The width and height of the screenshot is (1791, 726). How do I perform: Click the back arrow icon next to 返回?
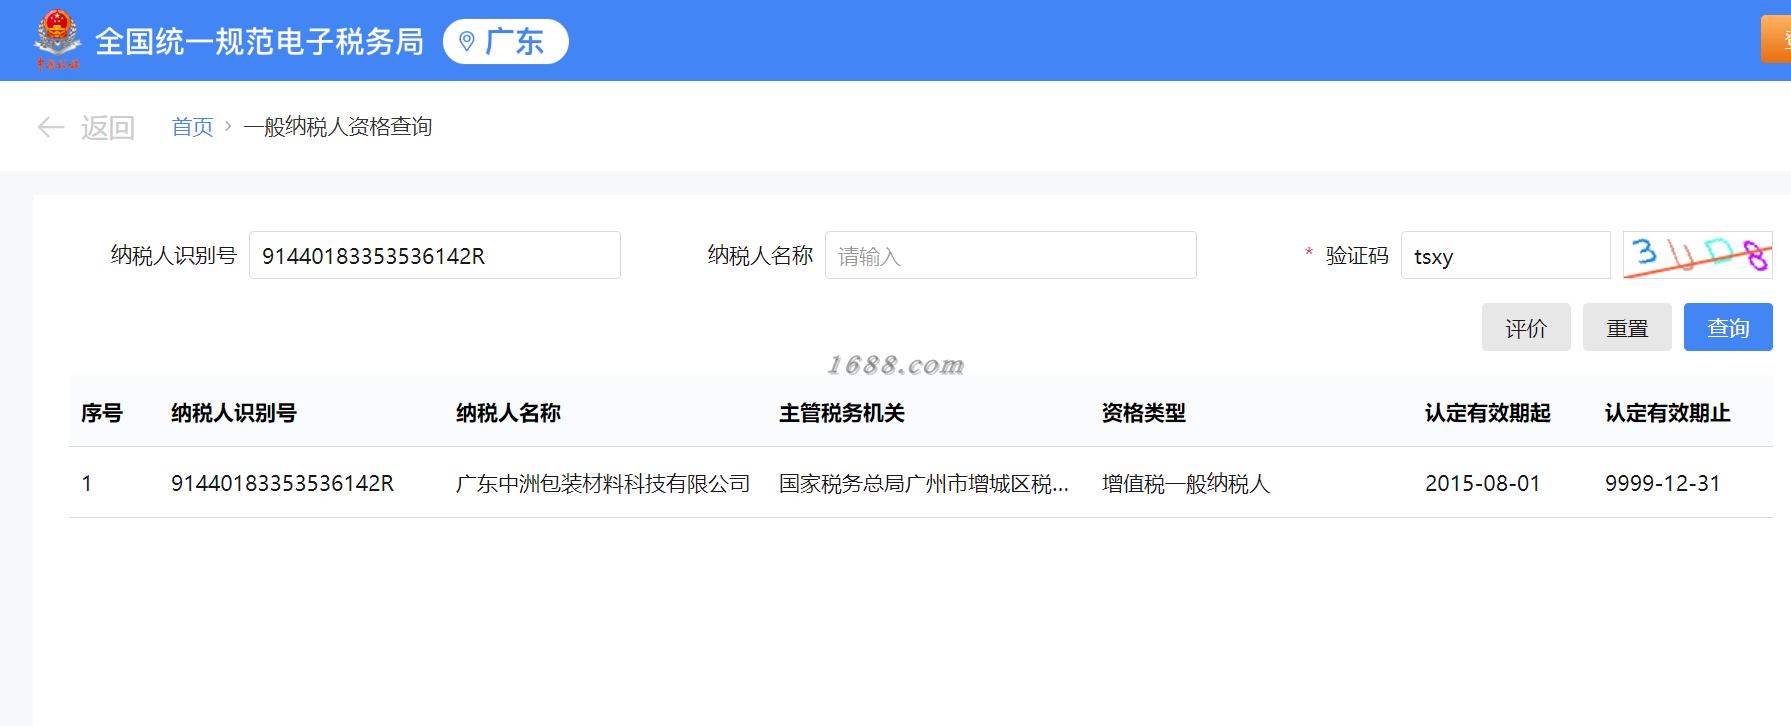click(x=51, y=127)
